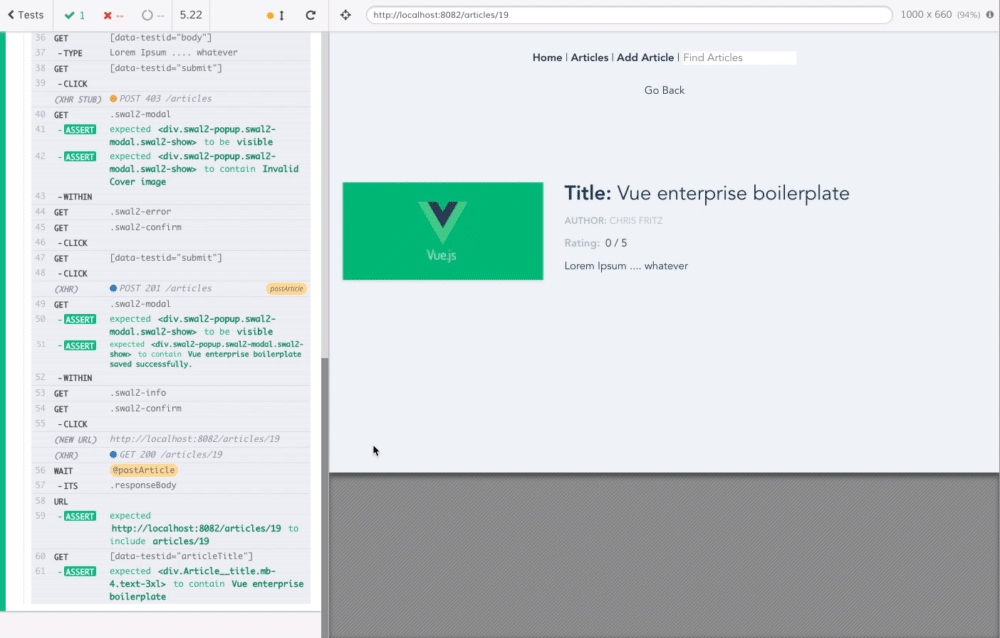Click the @postArticle alias in WAIT command
Image resolution: width=1000 pixels, height=638 pixels.
[x=143, y=470]
